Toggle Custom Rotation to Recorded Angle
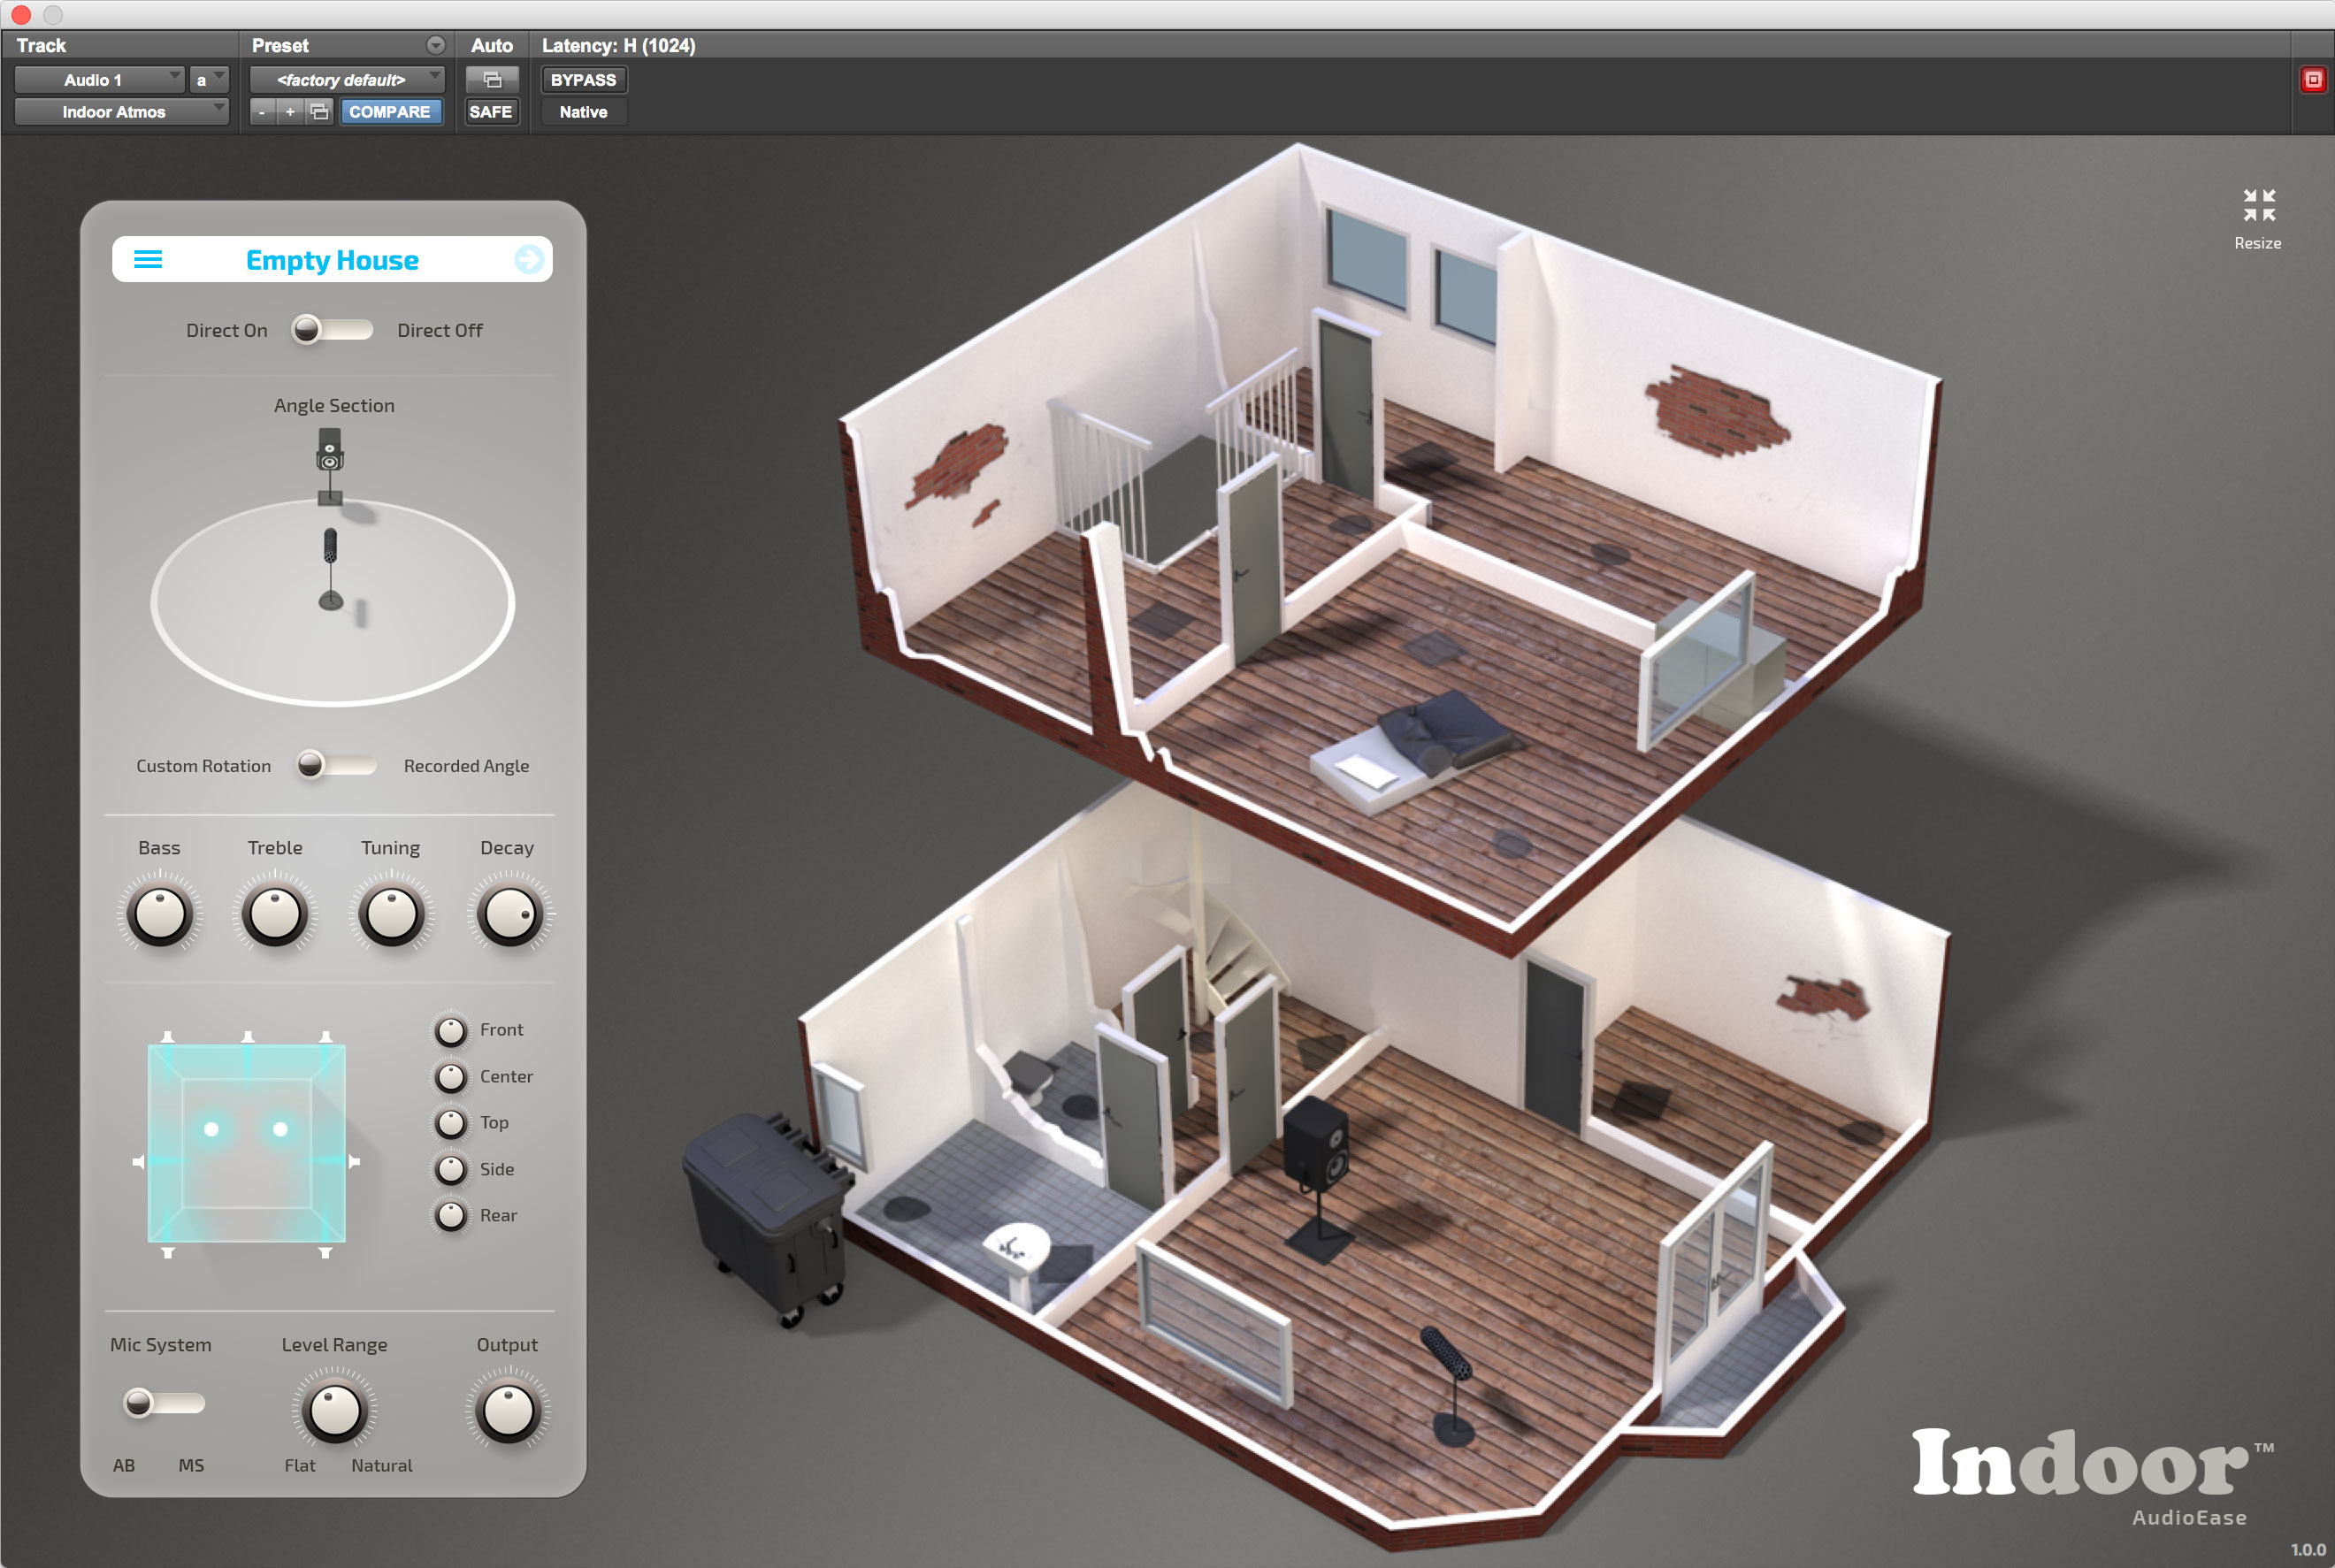The image size is (2335, 1568). (334, 763)
